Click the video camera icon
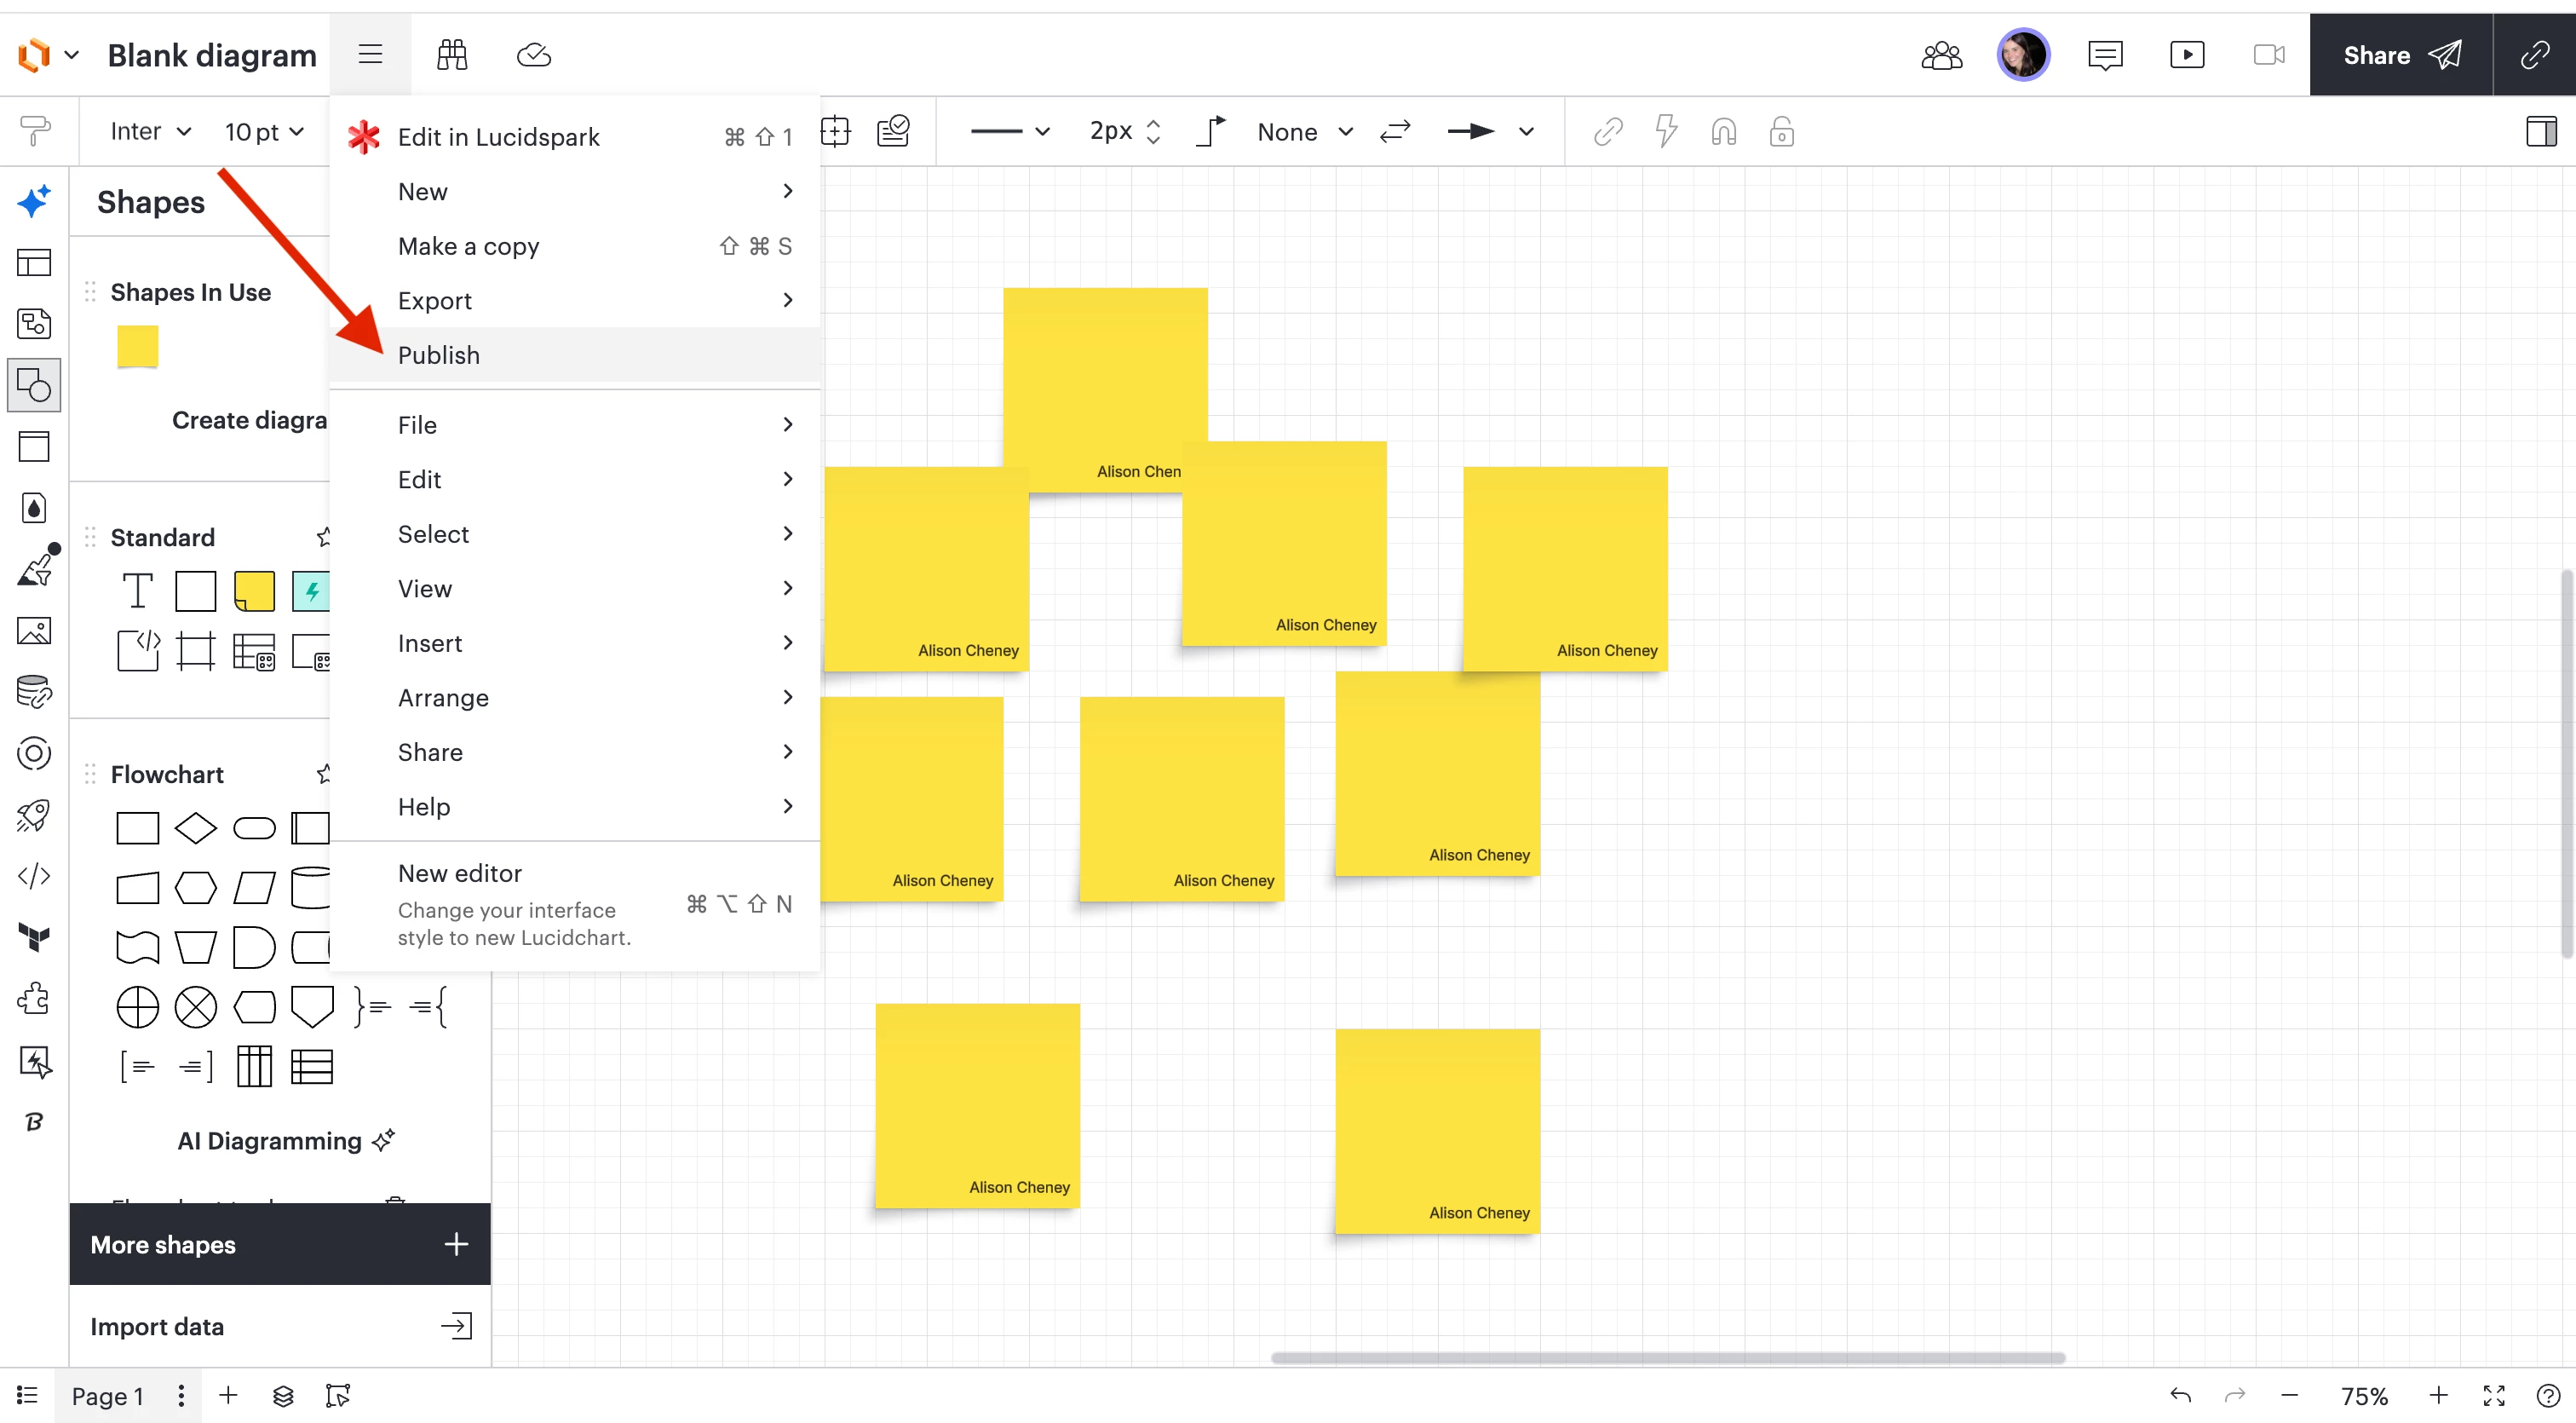Viewport: 2576px width, 1423px height. click(2269, 55)
